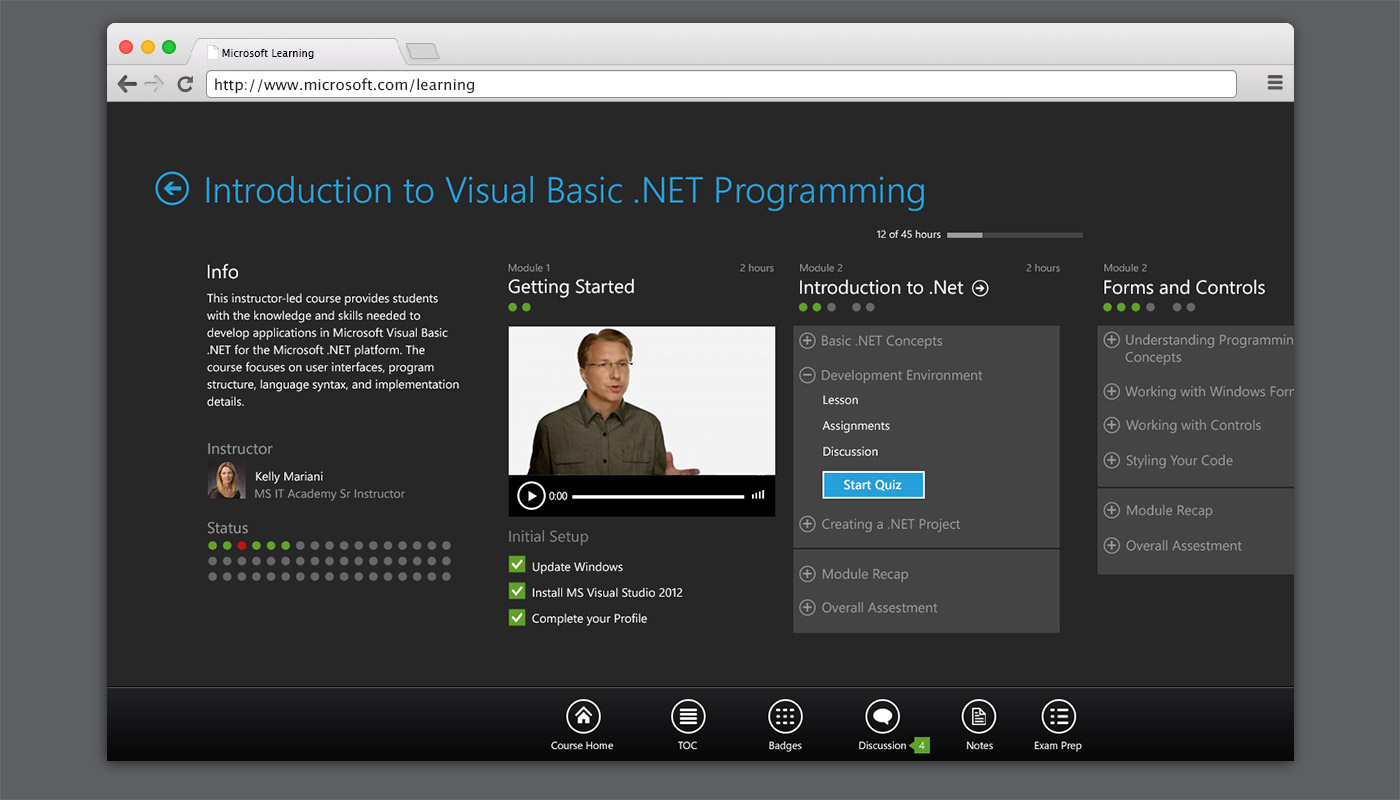Click arrow icon next to Introduction to .Net
1400x800 pixels.
(x=980, y=288)
